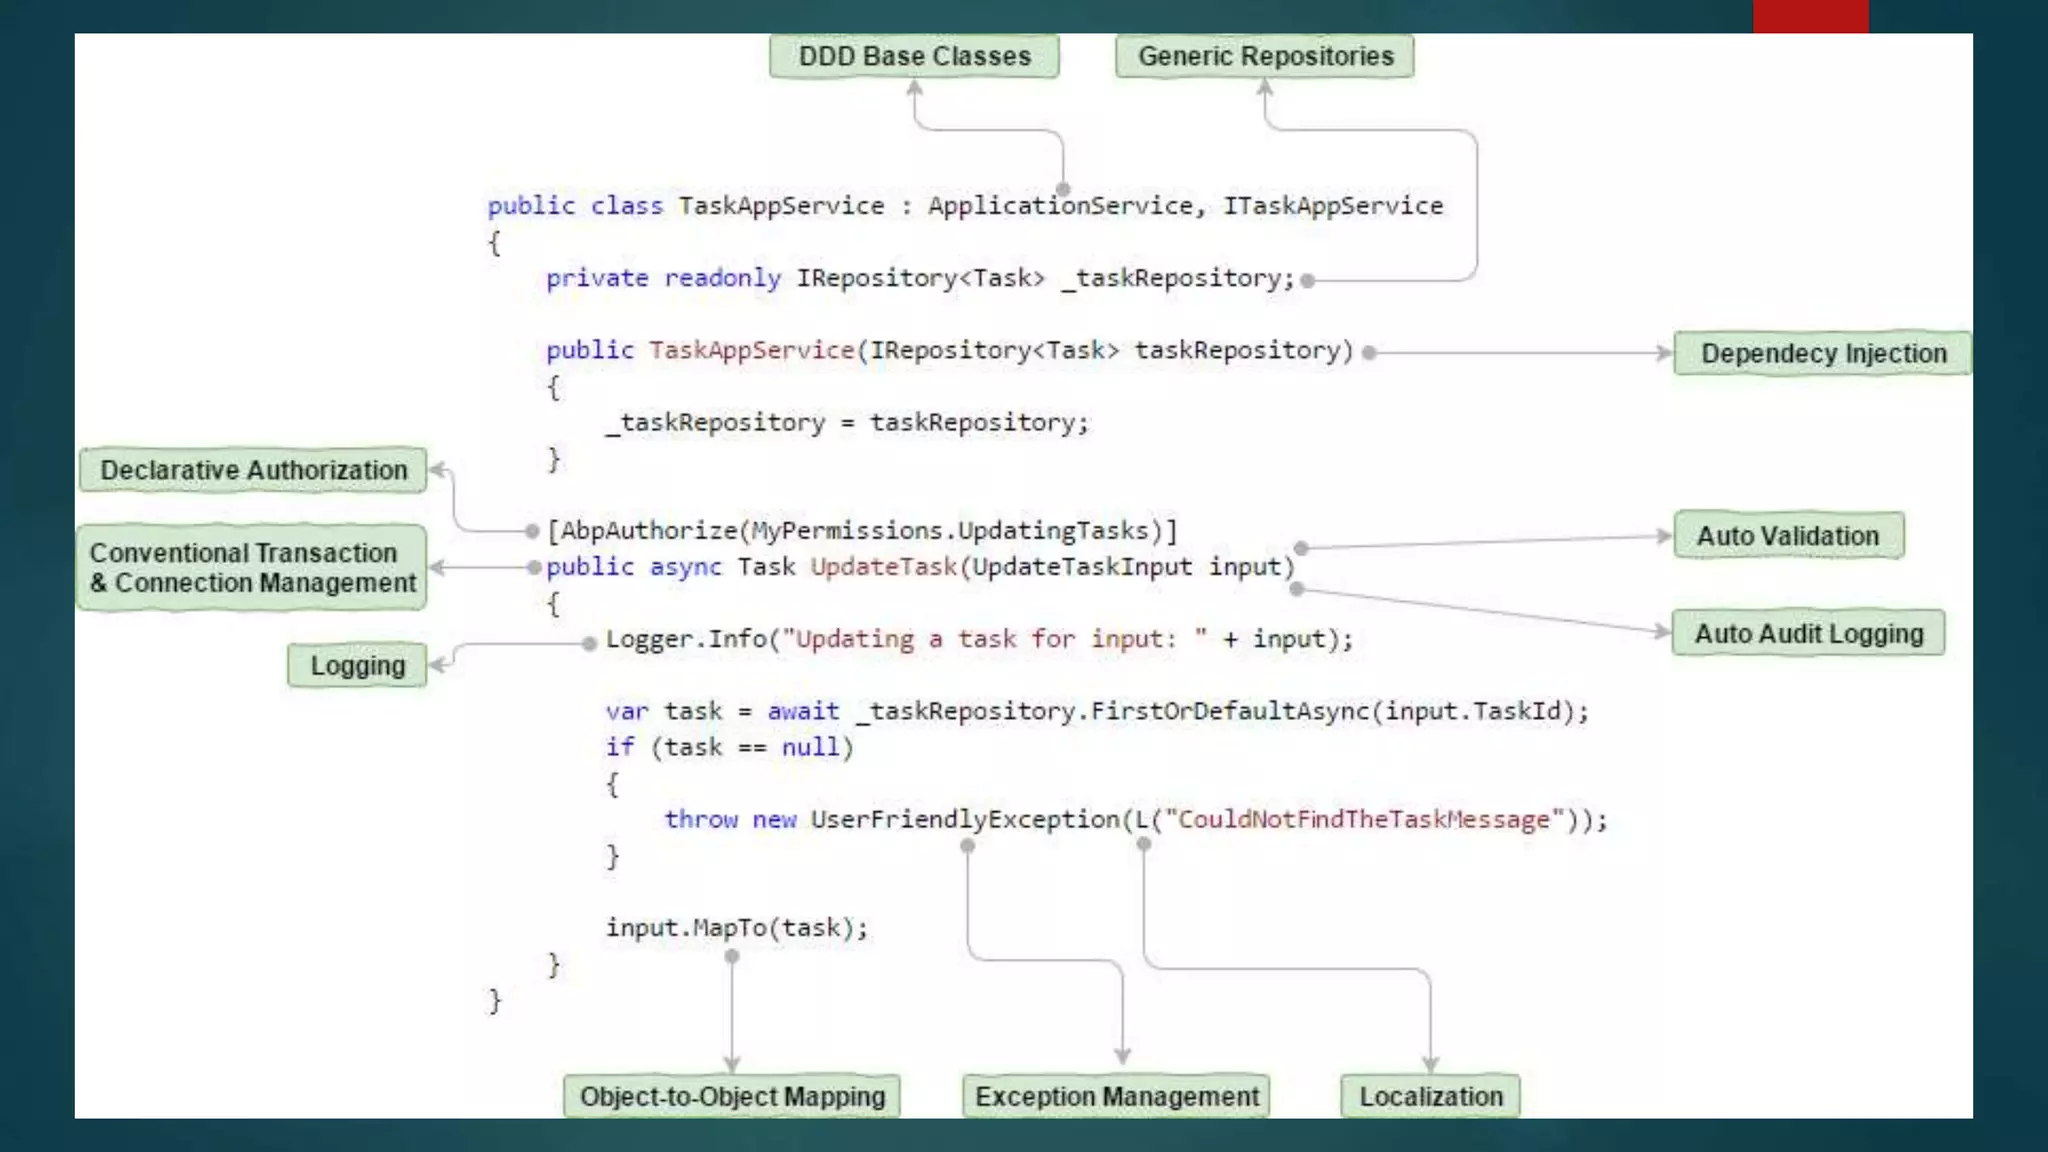Click the CouldNotFindTheTaskMessage string
This screenshot has height=1152, width=2048.
tap(1363, 820)
